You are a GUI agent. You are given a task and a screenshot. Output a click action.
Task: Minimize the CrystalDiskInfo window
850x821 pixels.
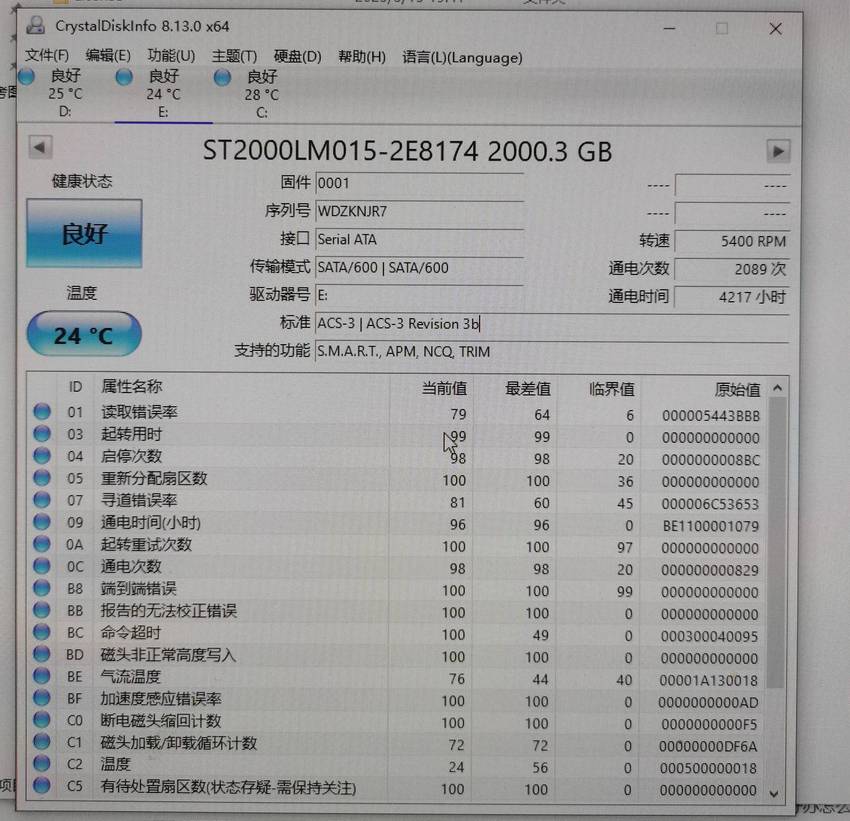(x=669, y=28)
